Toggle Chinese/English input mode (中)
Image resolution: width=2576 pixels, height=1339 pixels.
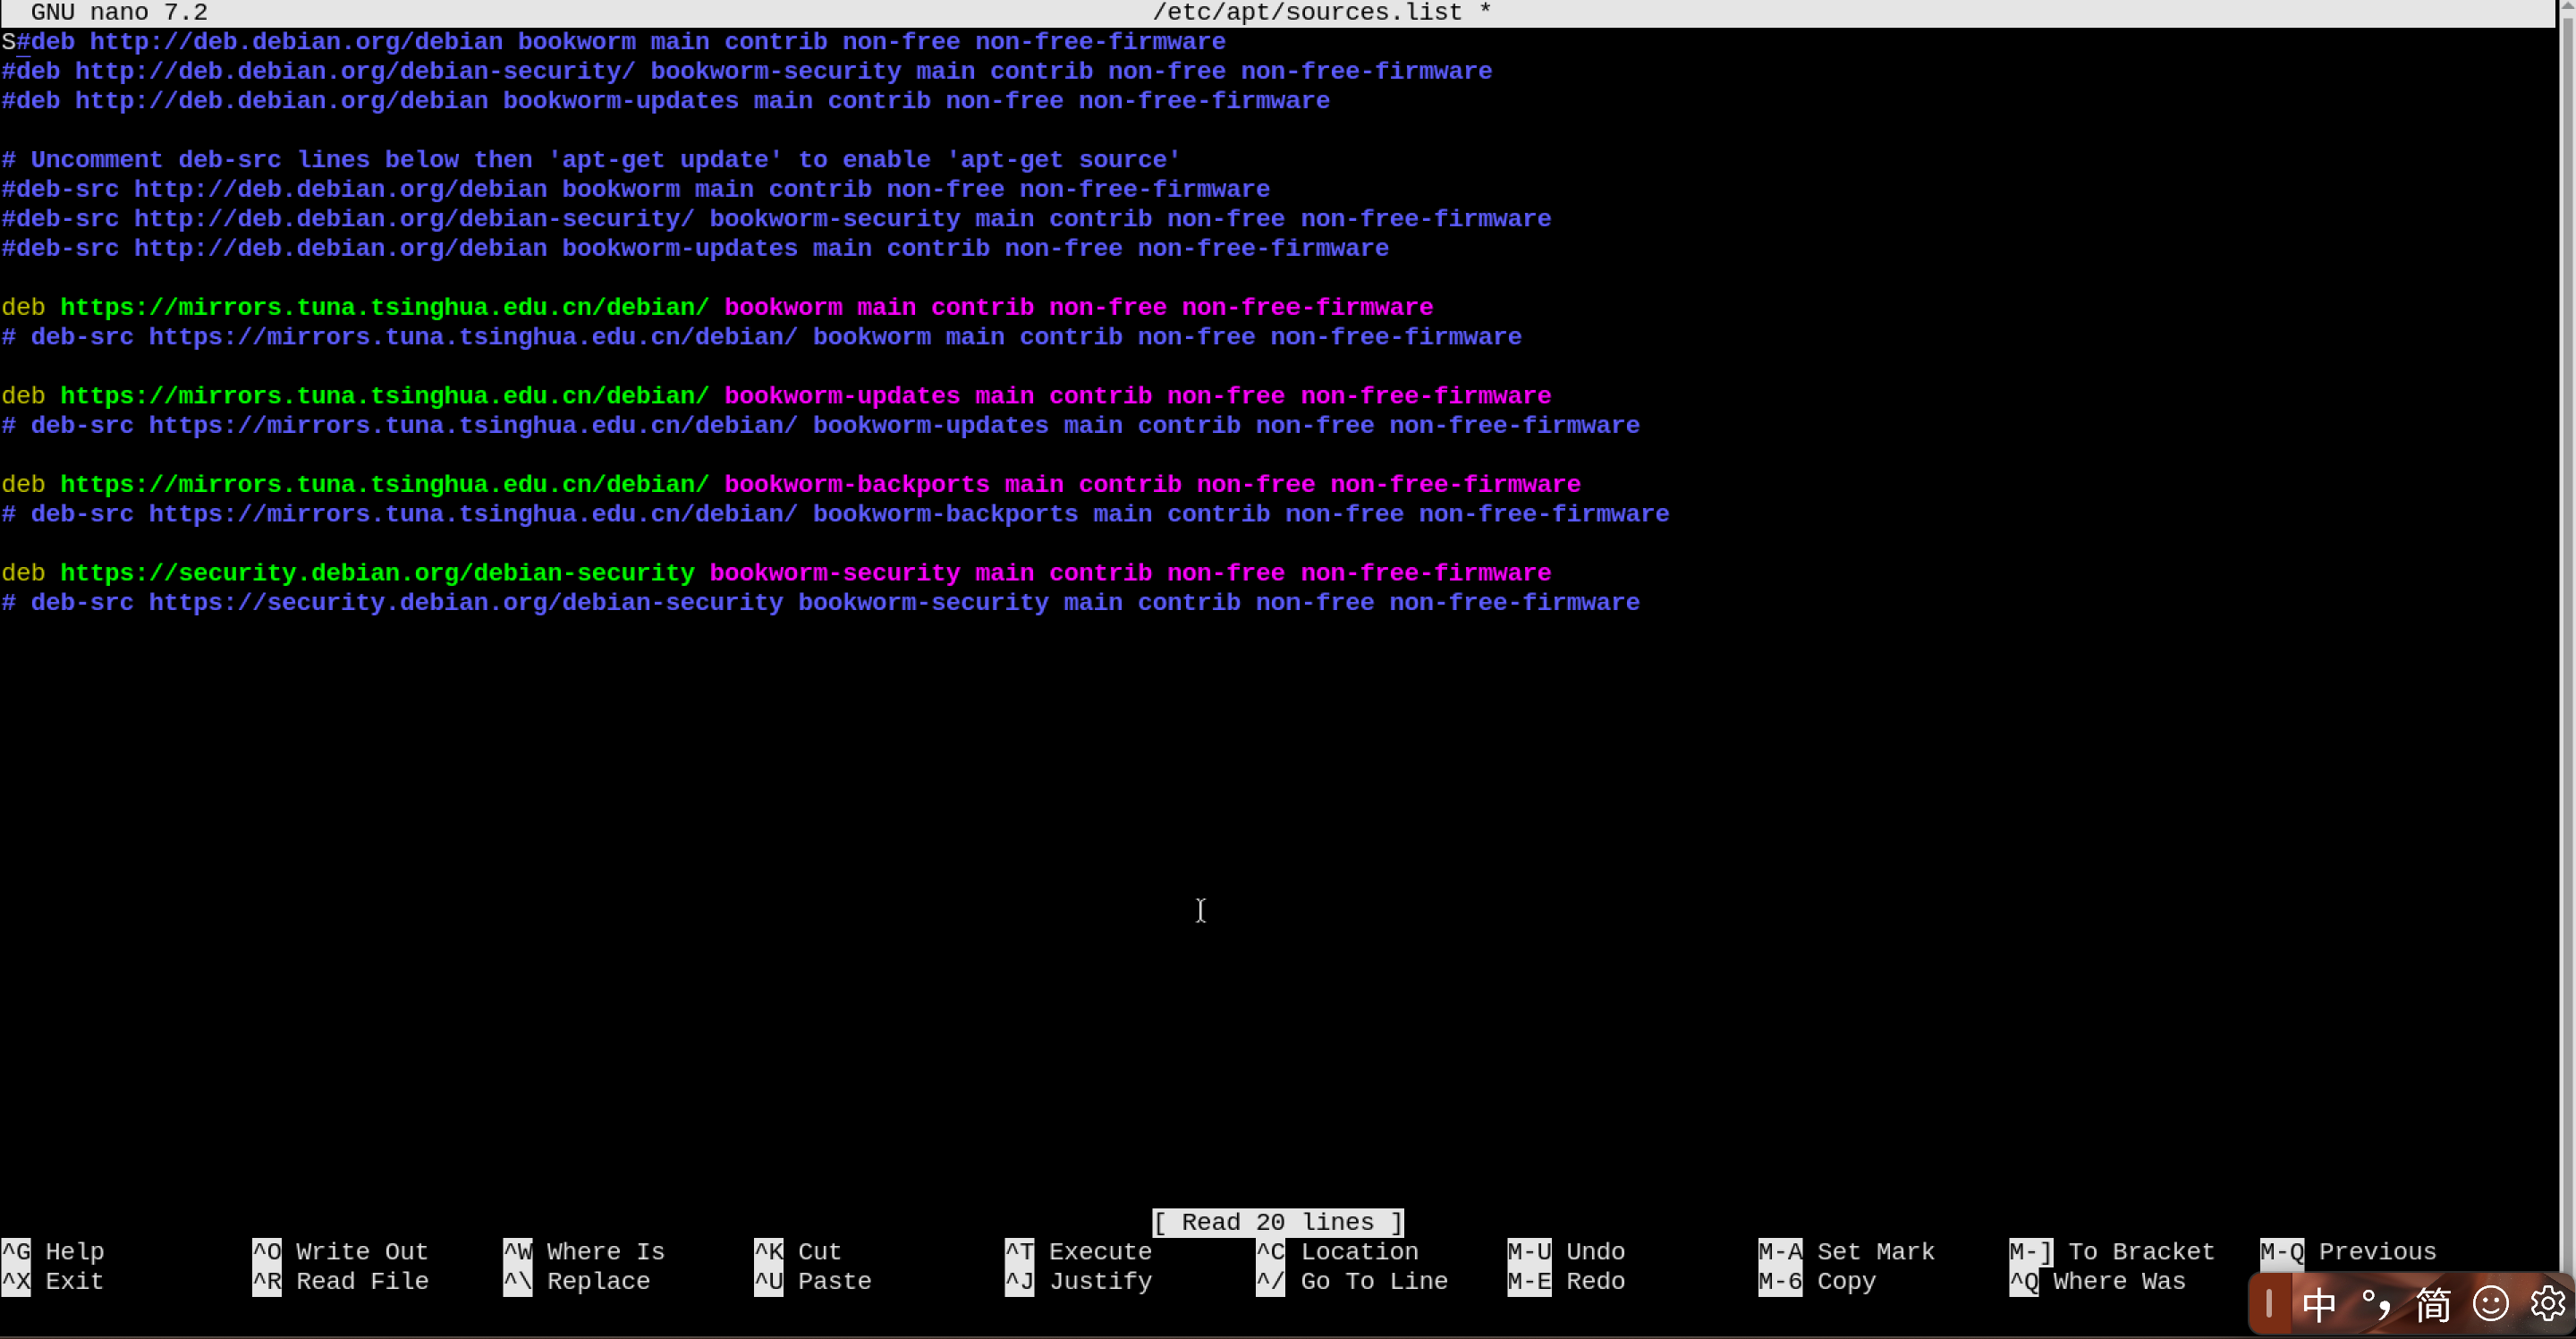coord(2318,1304)
